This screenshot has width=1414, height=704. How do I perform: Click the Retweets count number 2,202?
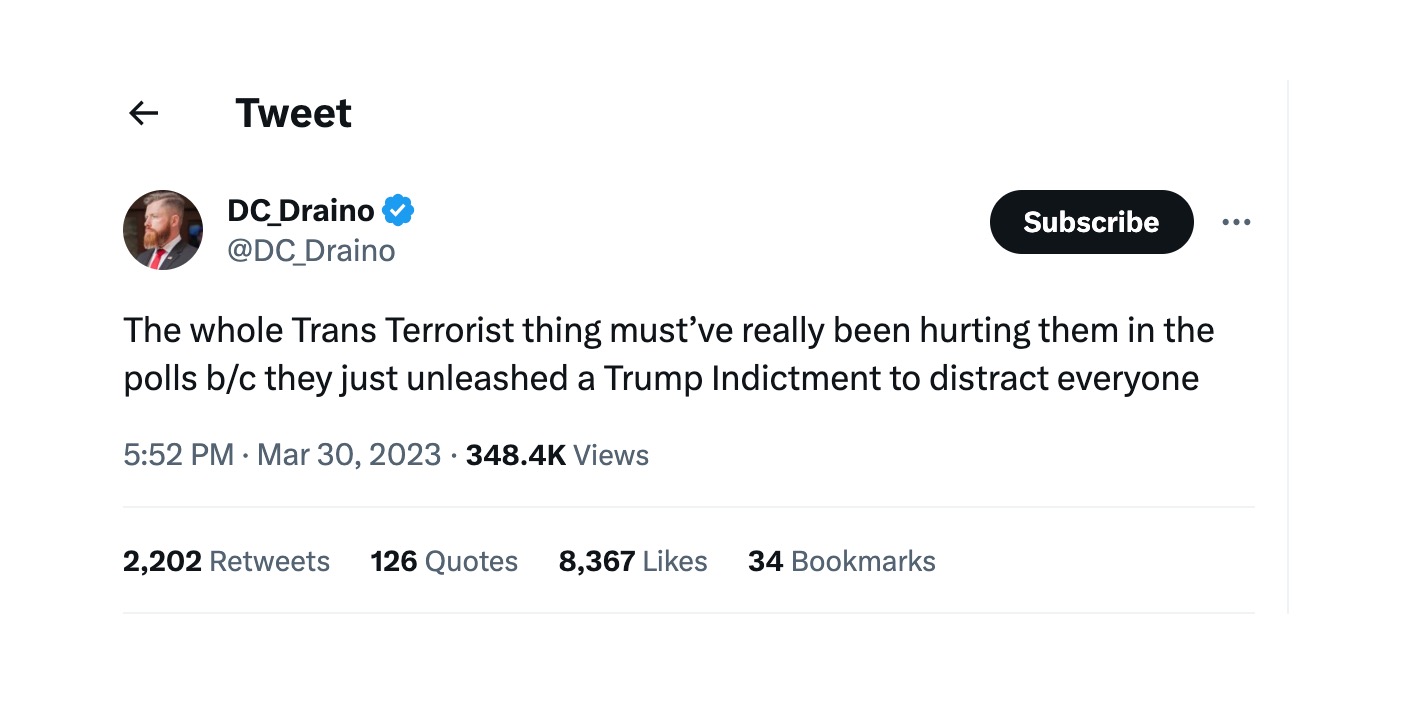(161, 561)
